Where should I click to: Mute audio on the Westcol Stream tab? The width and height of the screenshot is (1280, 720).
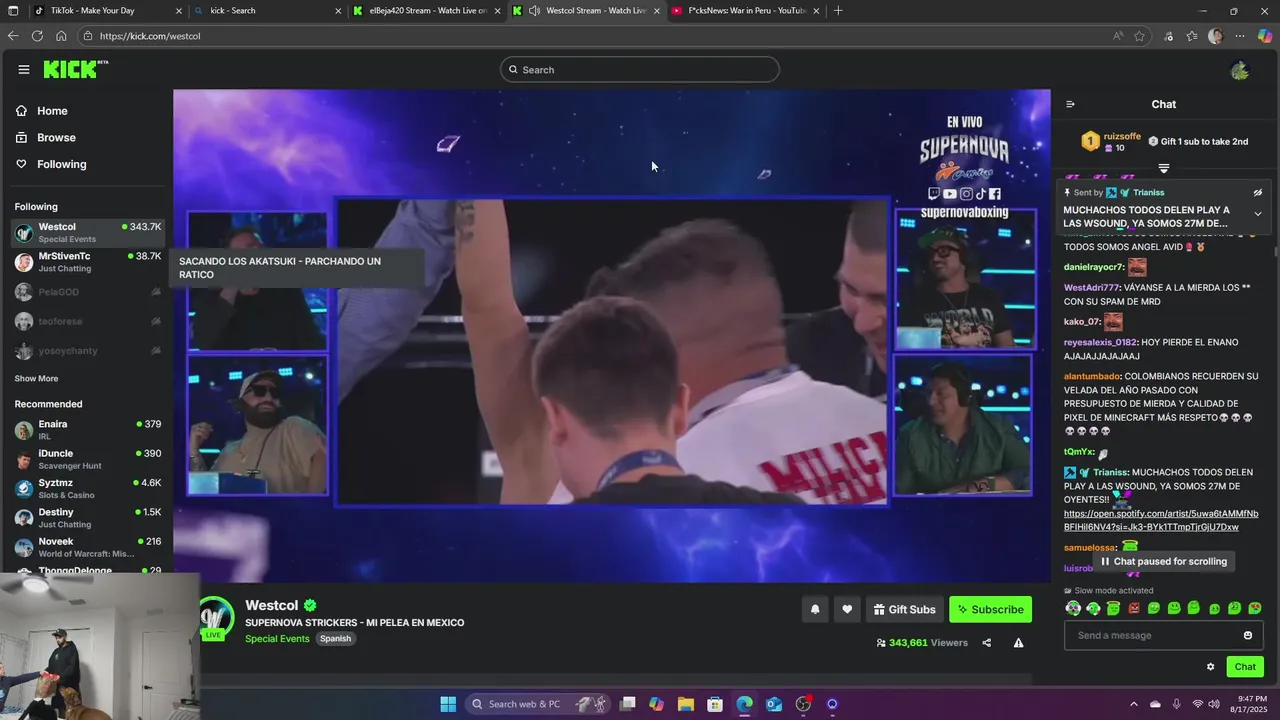[535, 11]
